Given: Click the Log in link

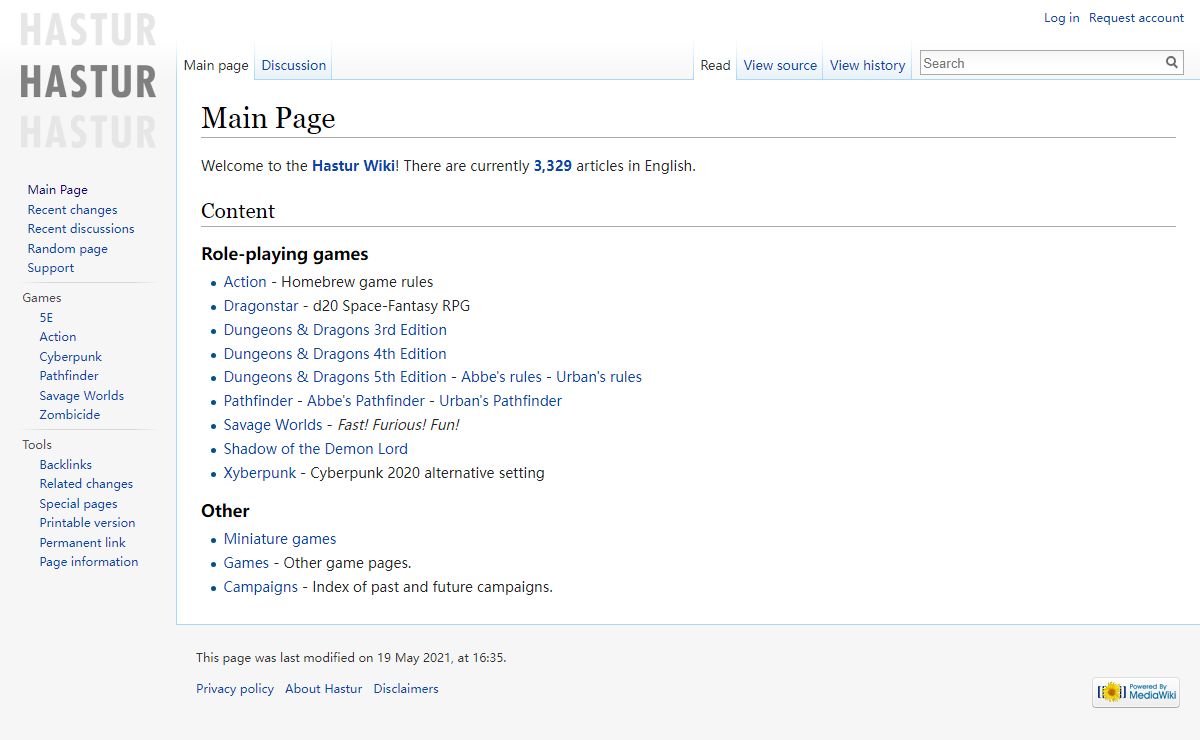Looking at the screenshot, I should pos(1062,18).
